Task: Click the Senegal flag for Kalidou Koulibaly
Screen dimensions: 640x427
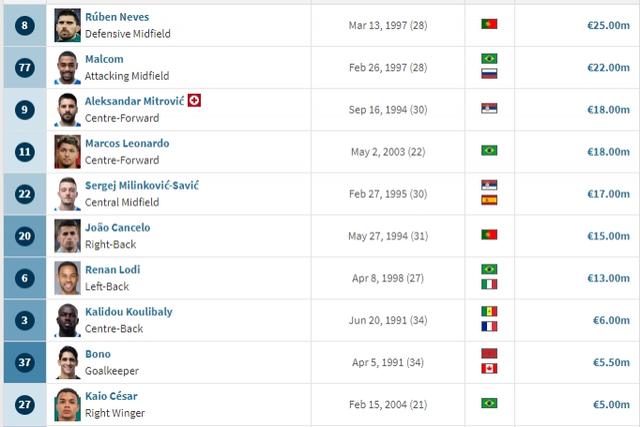Action: 489,311
